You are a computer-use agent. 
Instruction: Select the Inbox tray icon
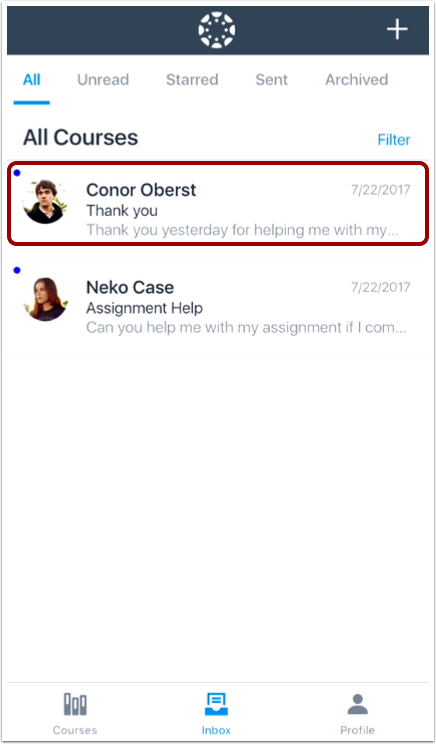(x=216, y=704)
